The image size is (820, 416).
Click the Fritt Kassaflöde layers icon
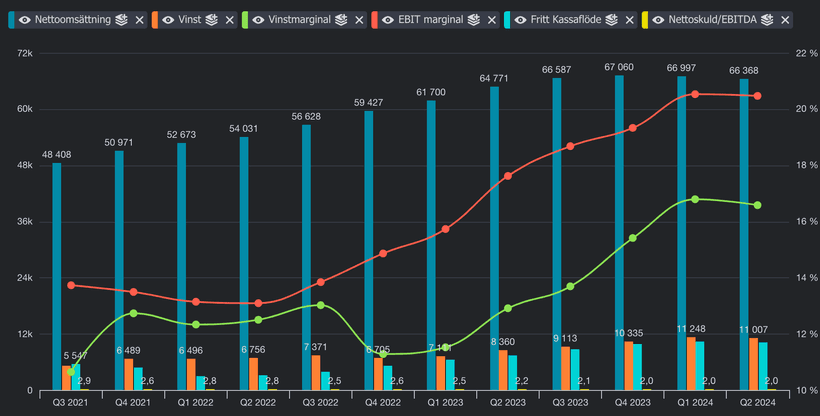click(612, 20)
